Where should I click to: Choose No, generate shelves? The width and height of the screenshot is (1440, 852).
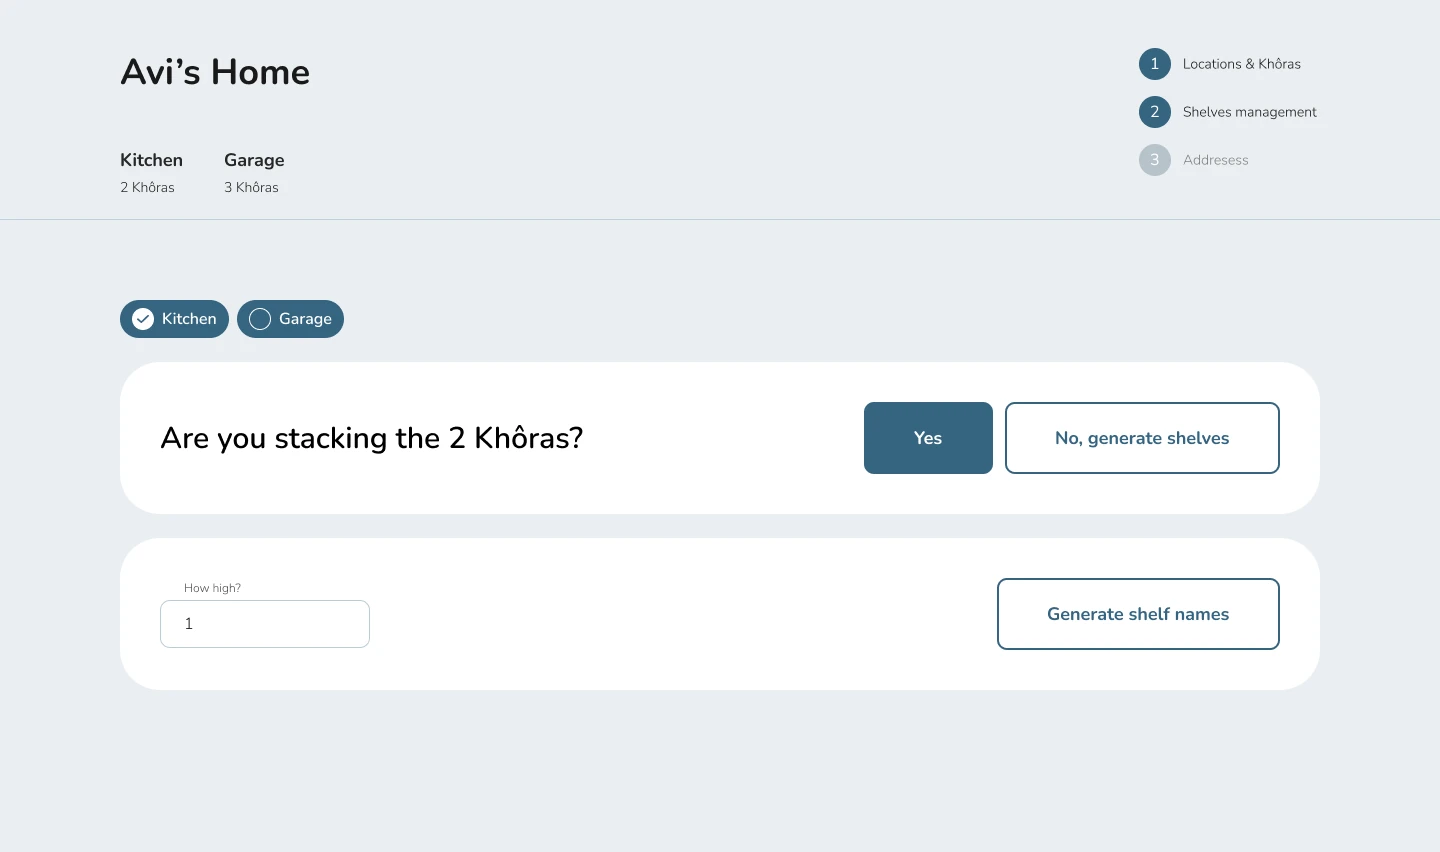pyautogui.click(x=1142, y=438)
